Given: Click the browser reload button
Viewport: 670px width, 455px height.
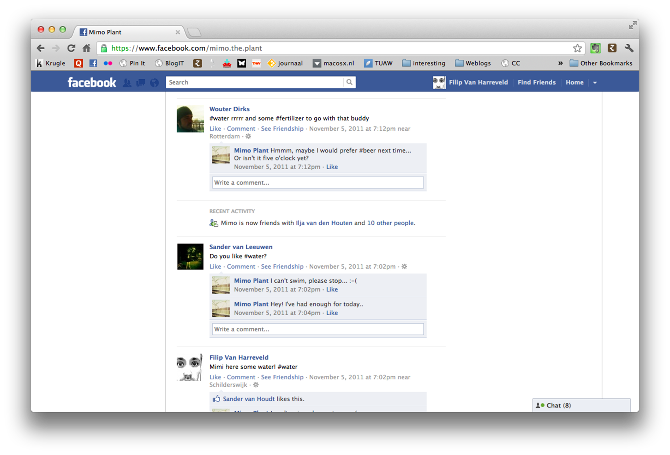Looking at the screenshot, I should point(71,48).
